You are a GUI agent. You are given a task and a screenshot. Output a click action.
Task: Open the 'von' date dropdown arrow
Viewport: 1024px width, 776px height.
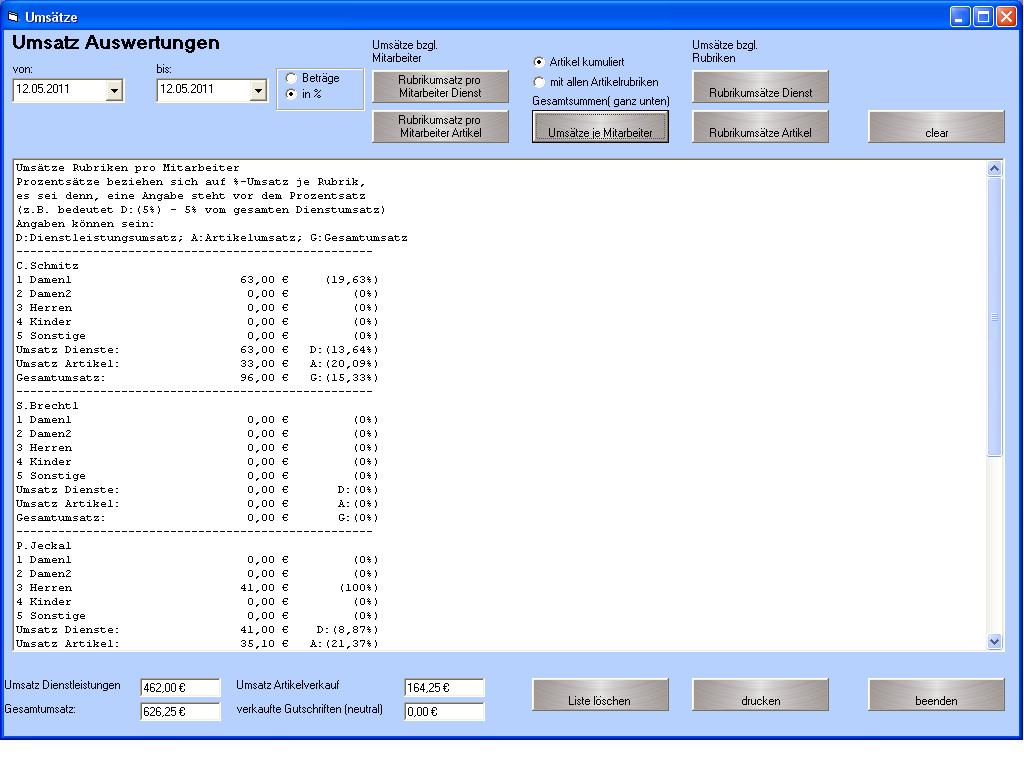[114, 91]
